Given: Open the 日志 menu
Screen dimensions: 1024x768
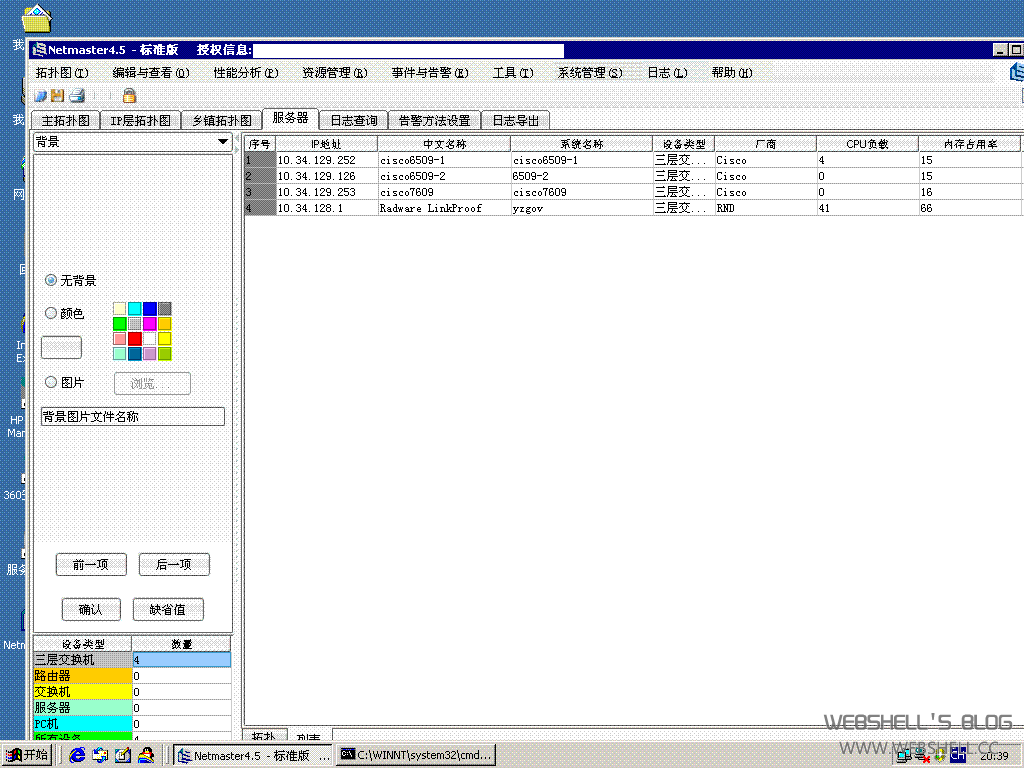Looking at the screenshot, I should tap(667, 72).
